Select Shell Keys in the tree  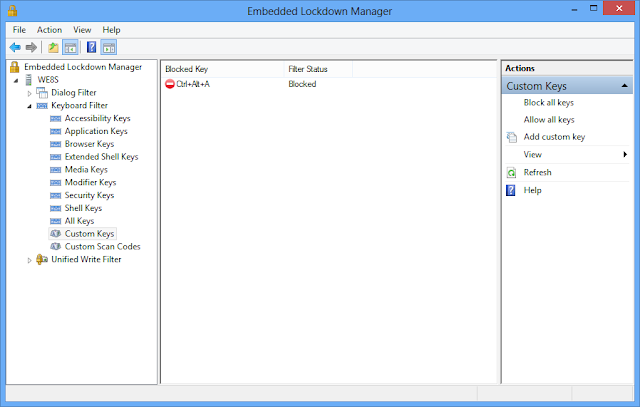83,208
